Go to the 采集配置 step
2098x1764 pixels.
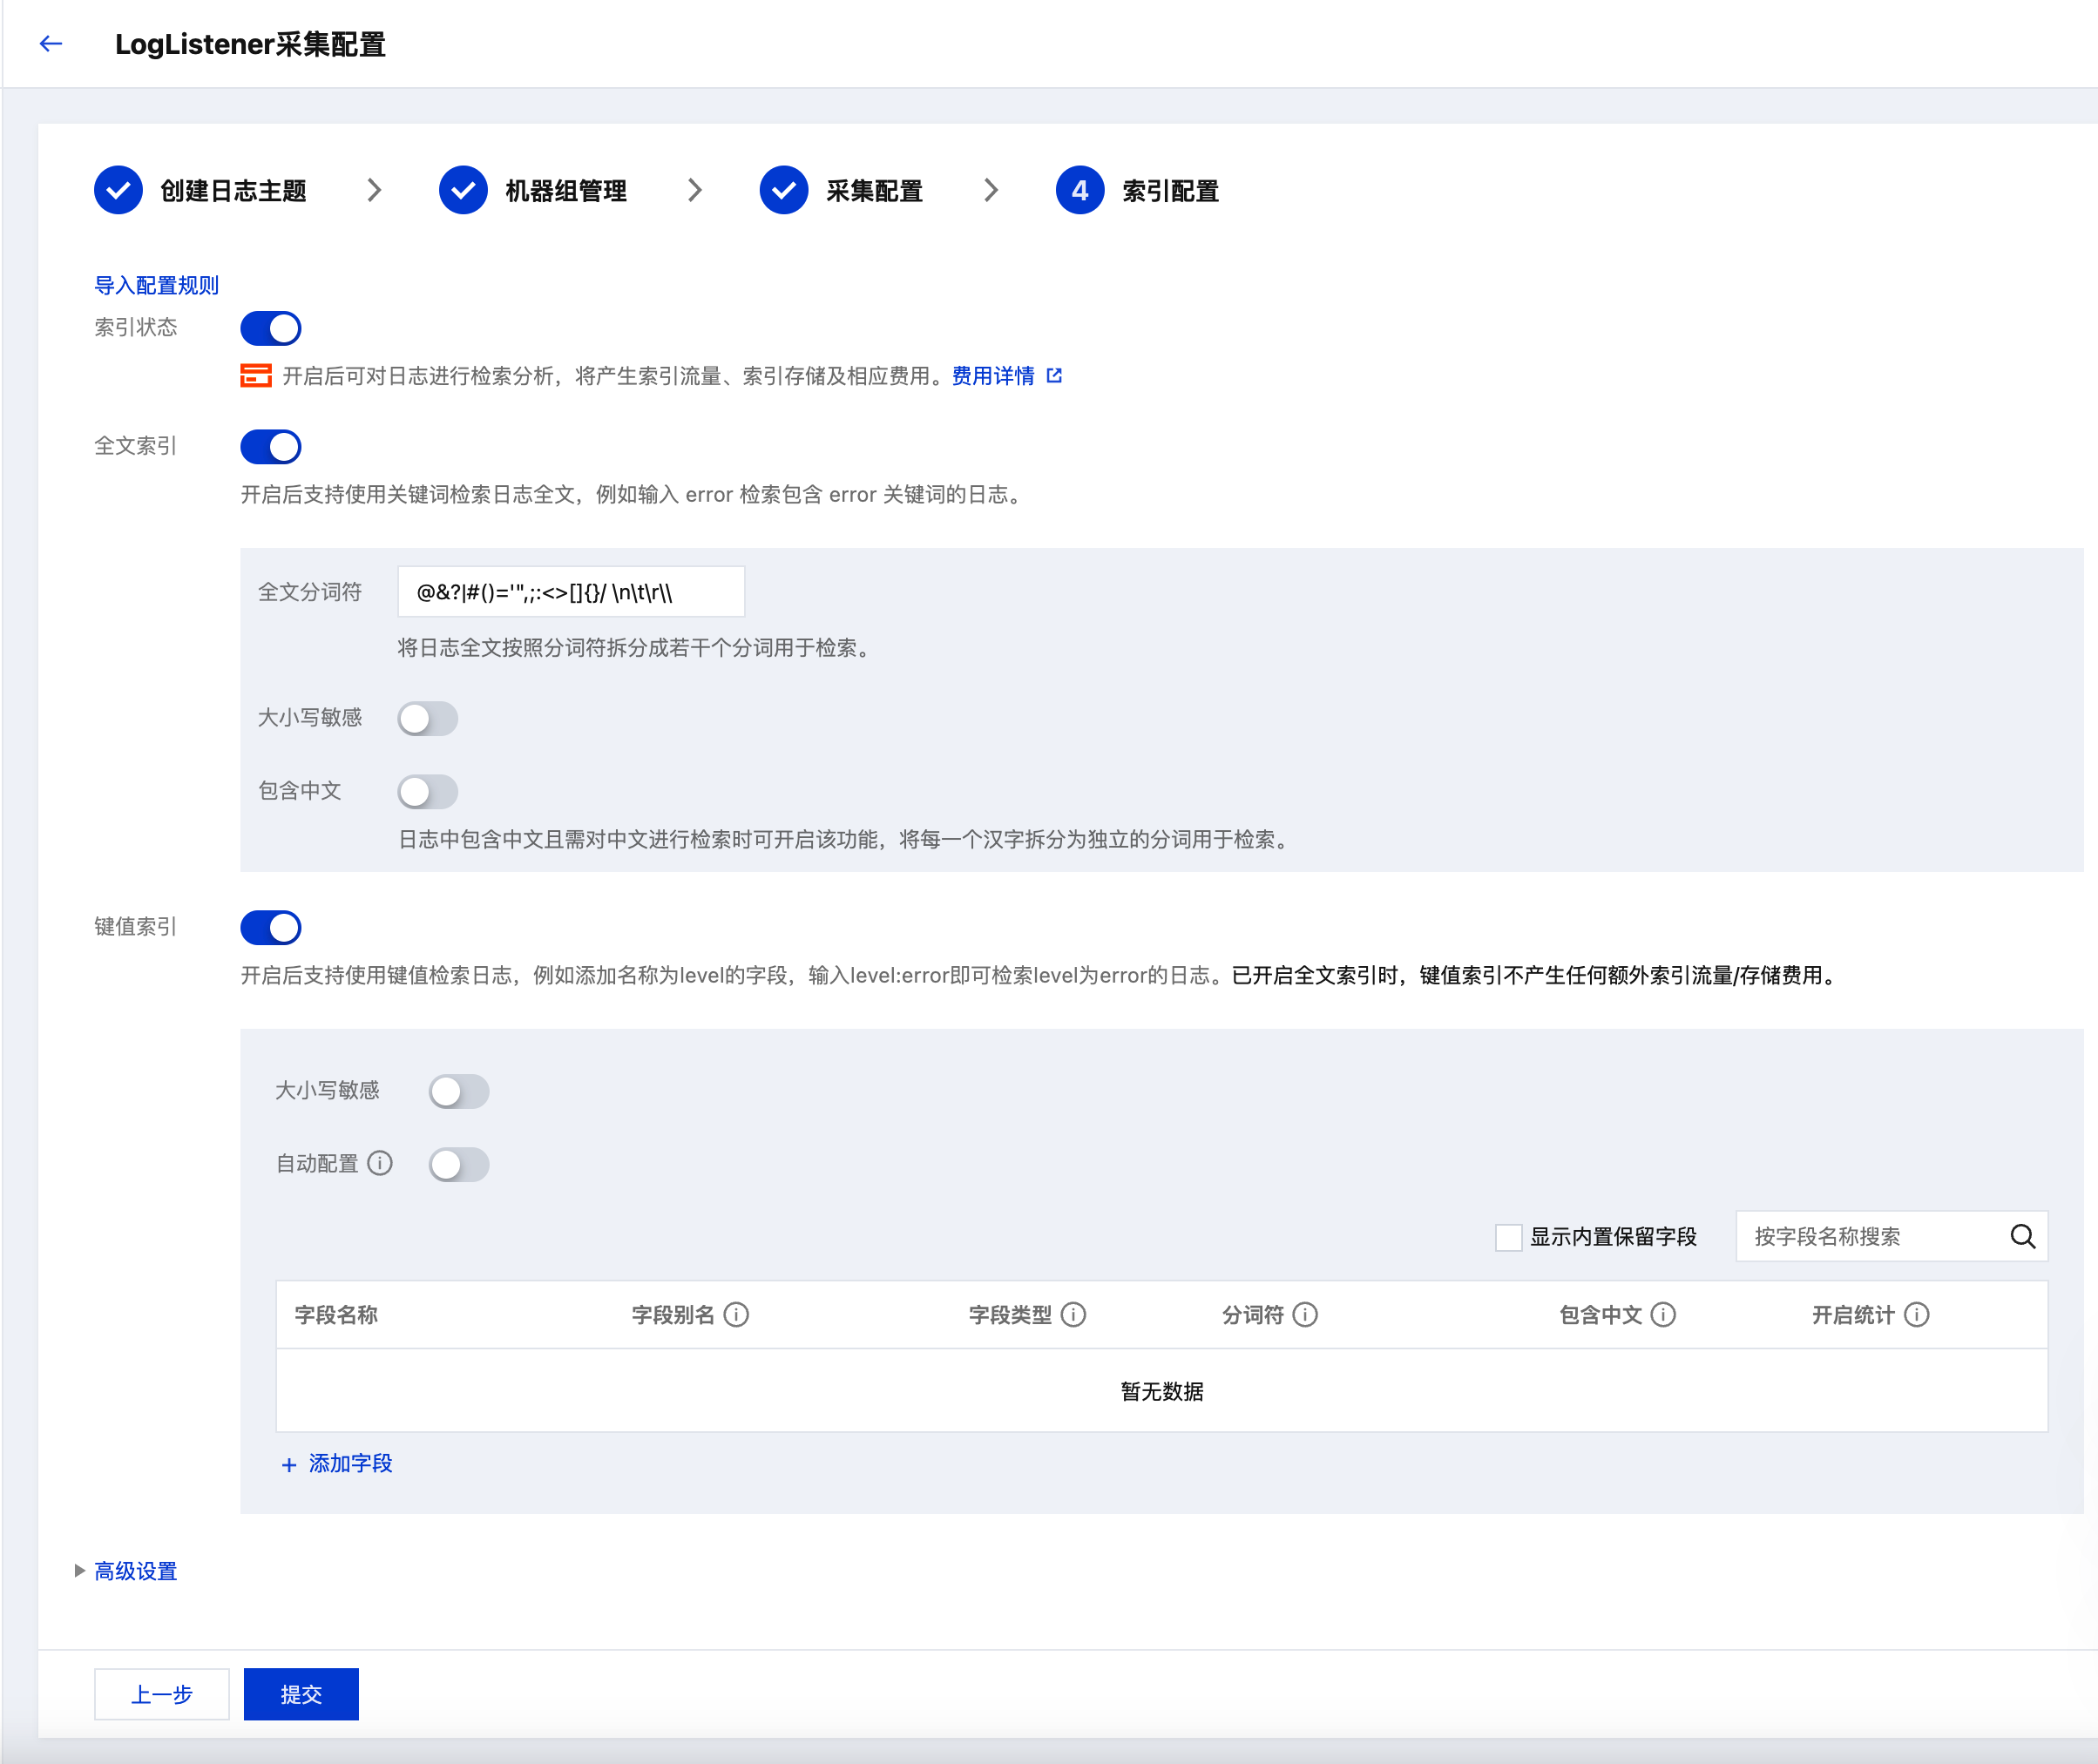click(x=874, y=191)
